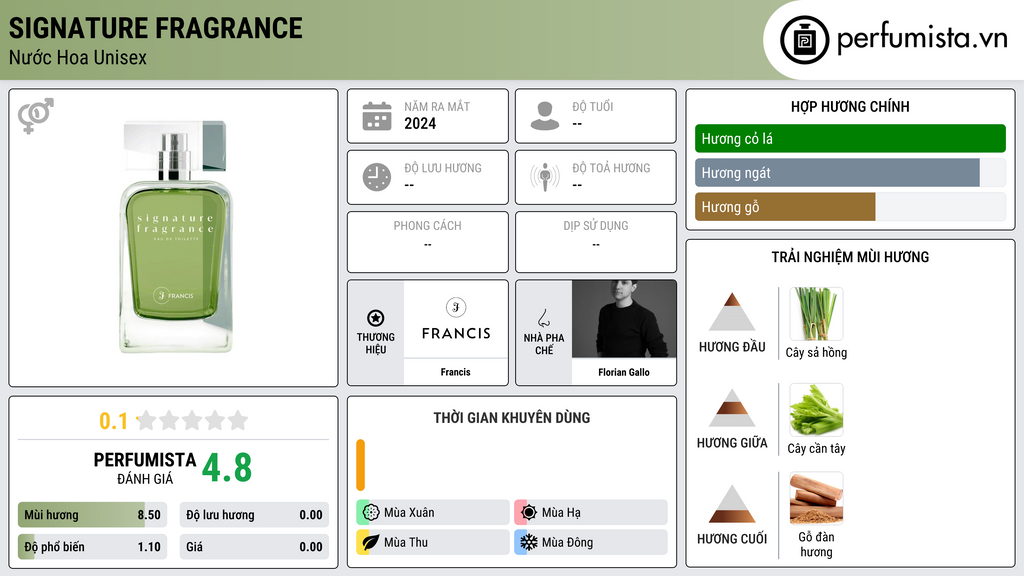Click the HƯƠNG CUỐI label

pos(732,539)
